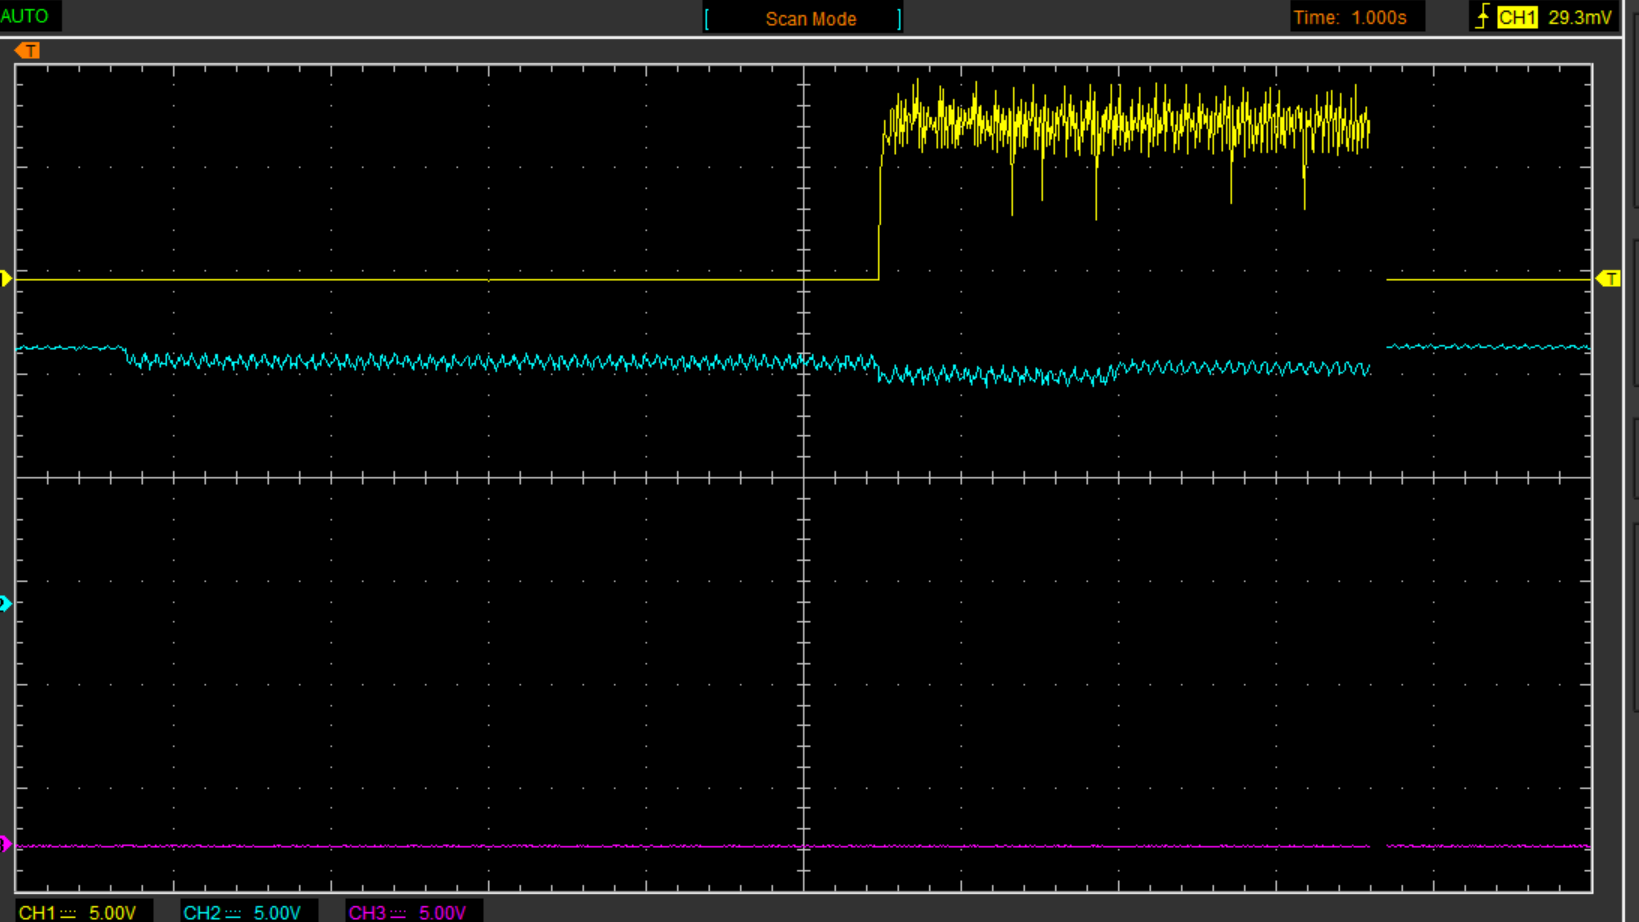Open the CH1 5.00V scale setting
The width and height of the screenshot is (1639, 922).
112,913
